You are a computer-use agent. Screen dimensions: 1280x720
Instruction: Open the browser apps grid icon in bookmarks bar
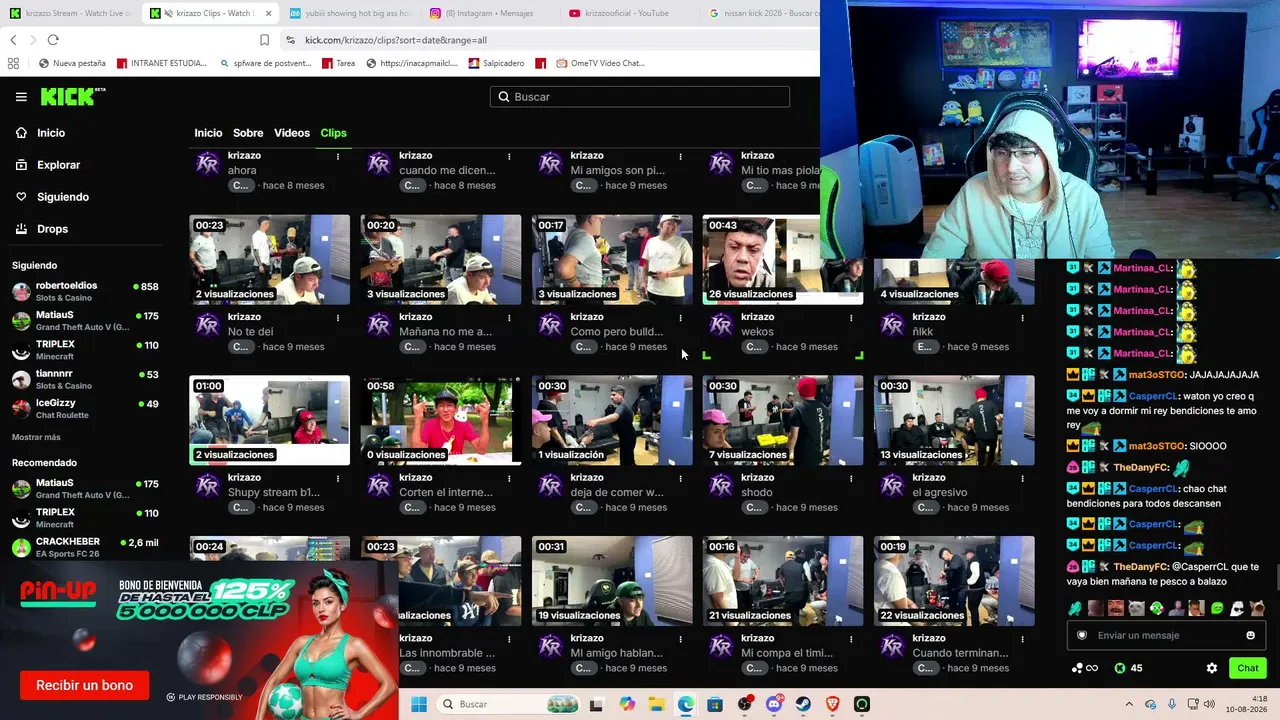click(13, 63)
